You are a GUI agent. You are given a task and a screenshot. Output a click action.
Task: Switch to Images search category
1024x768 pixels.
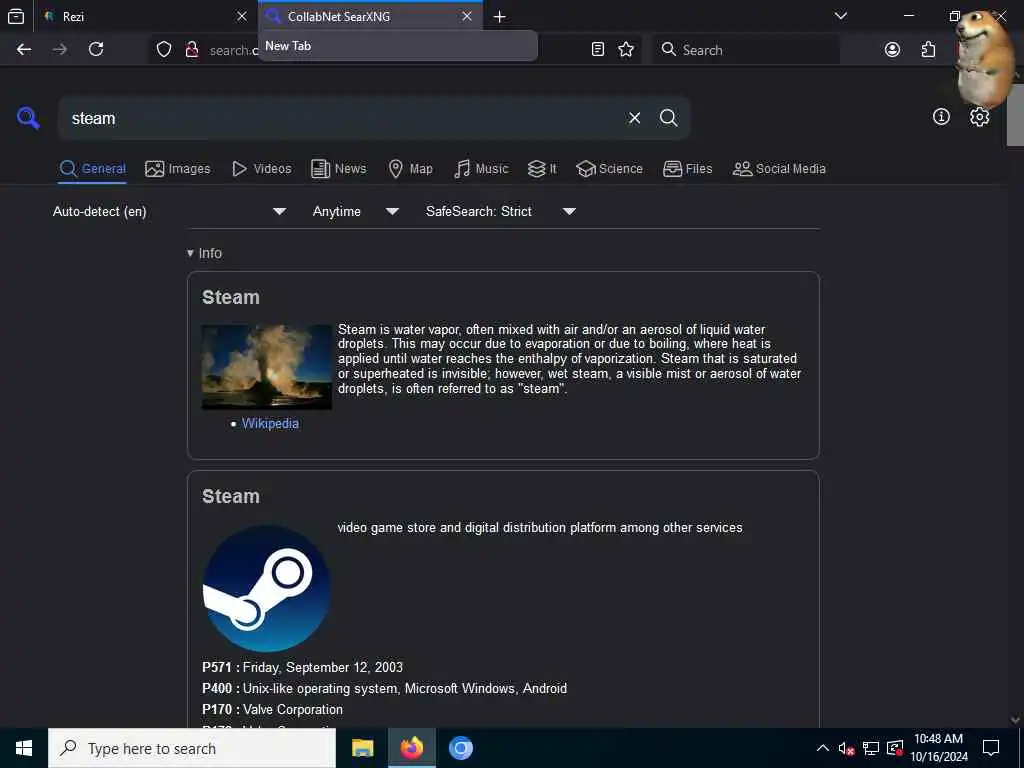(178, 169)
